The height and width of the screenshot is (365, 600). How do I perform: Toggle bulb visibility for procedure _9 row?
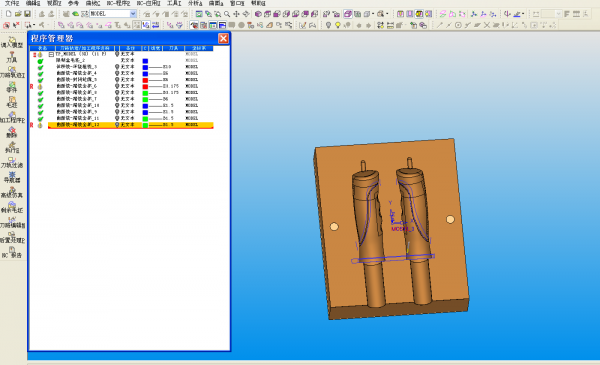point(117,112)
